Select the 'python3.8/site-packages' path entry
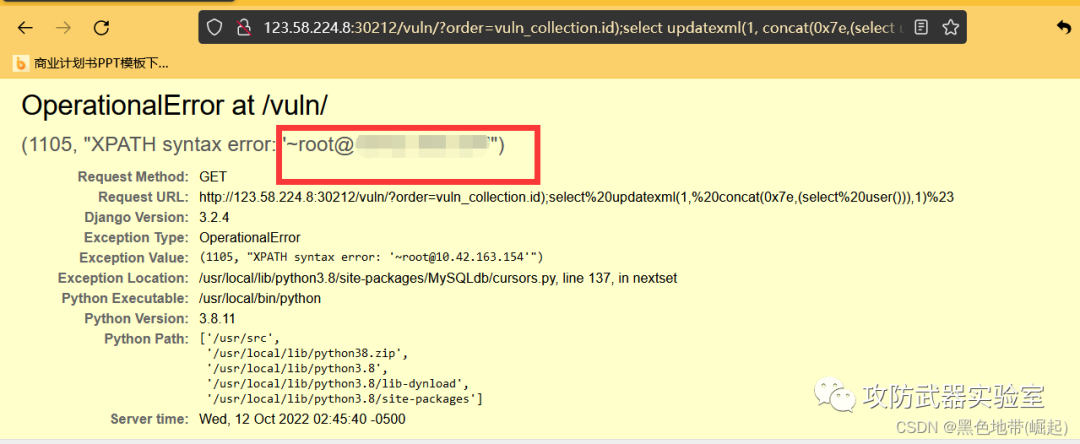Viewport: 1080px width, 444px height. (344, 399)
